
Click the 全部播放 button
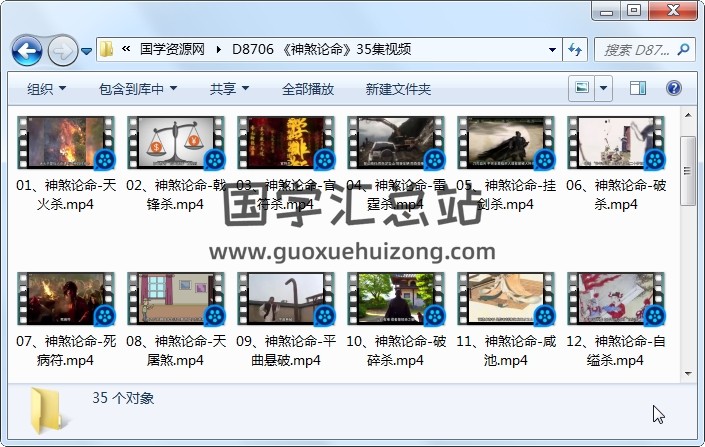(307, 89)
